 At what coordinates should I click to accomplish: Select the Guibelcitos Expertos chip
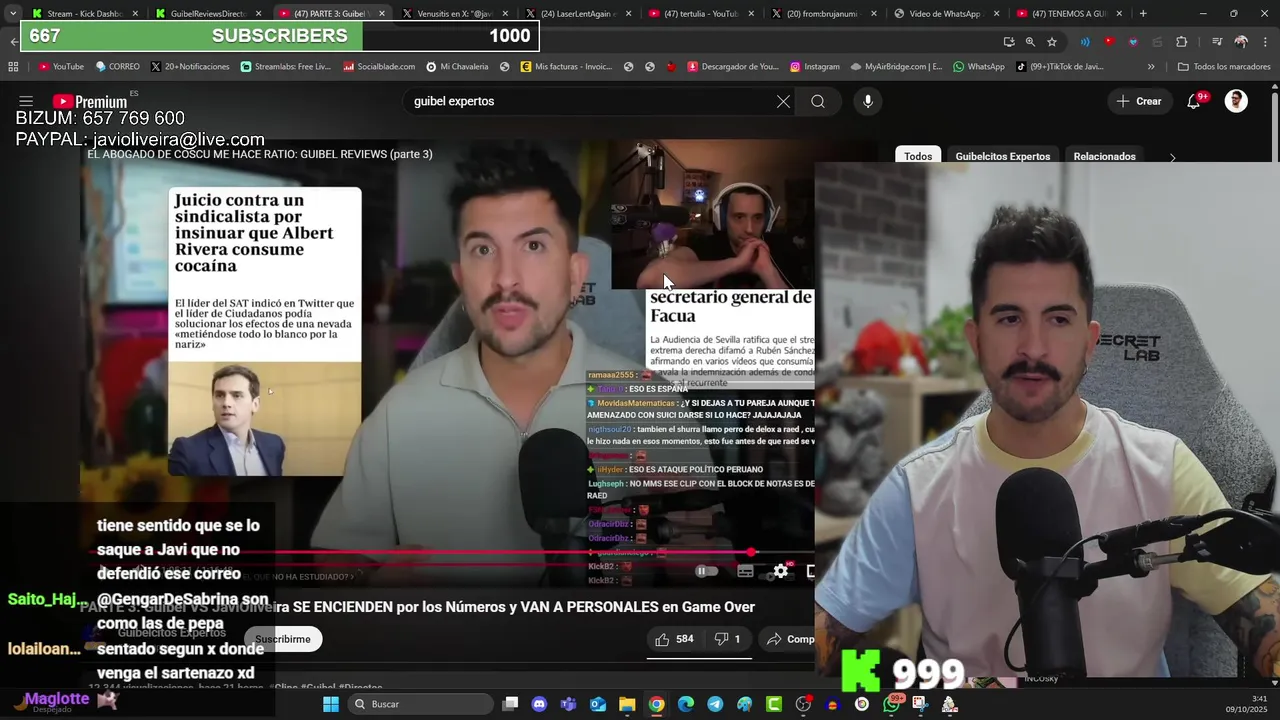tap(1002, 156)
